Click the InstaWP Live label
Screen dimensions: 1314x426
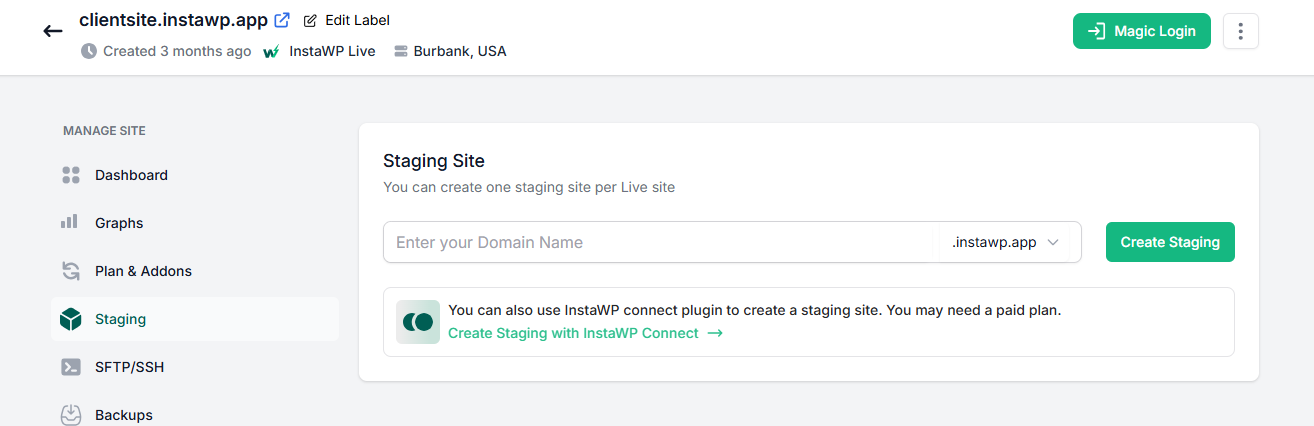(332, 51)
